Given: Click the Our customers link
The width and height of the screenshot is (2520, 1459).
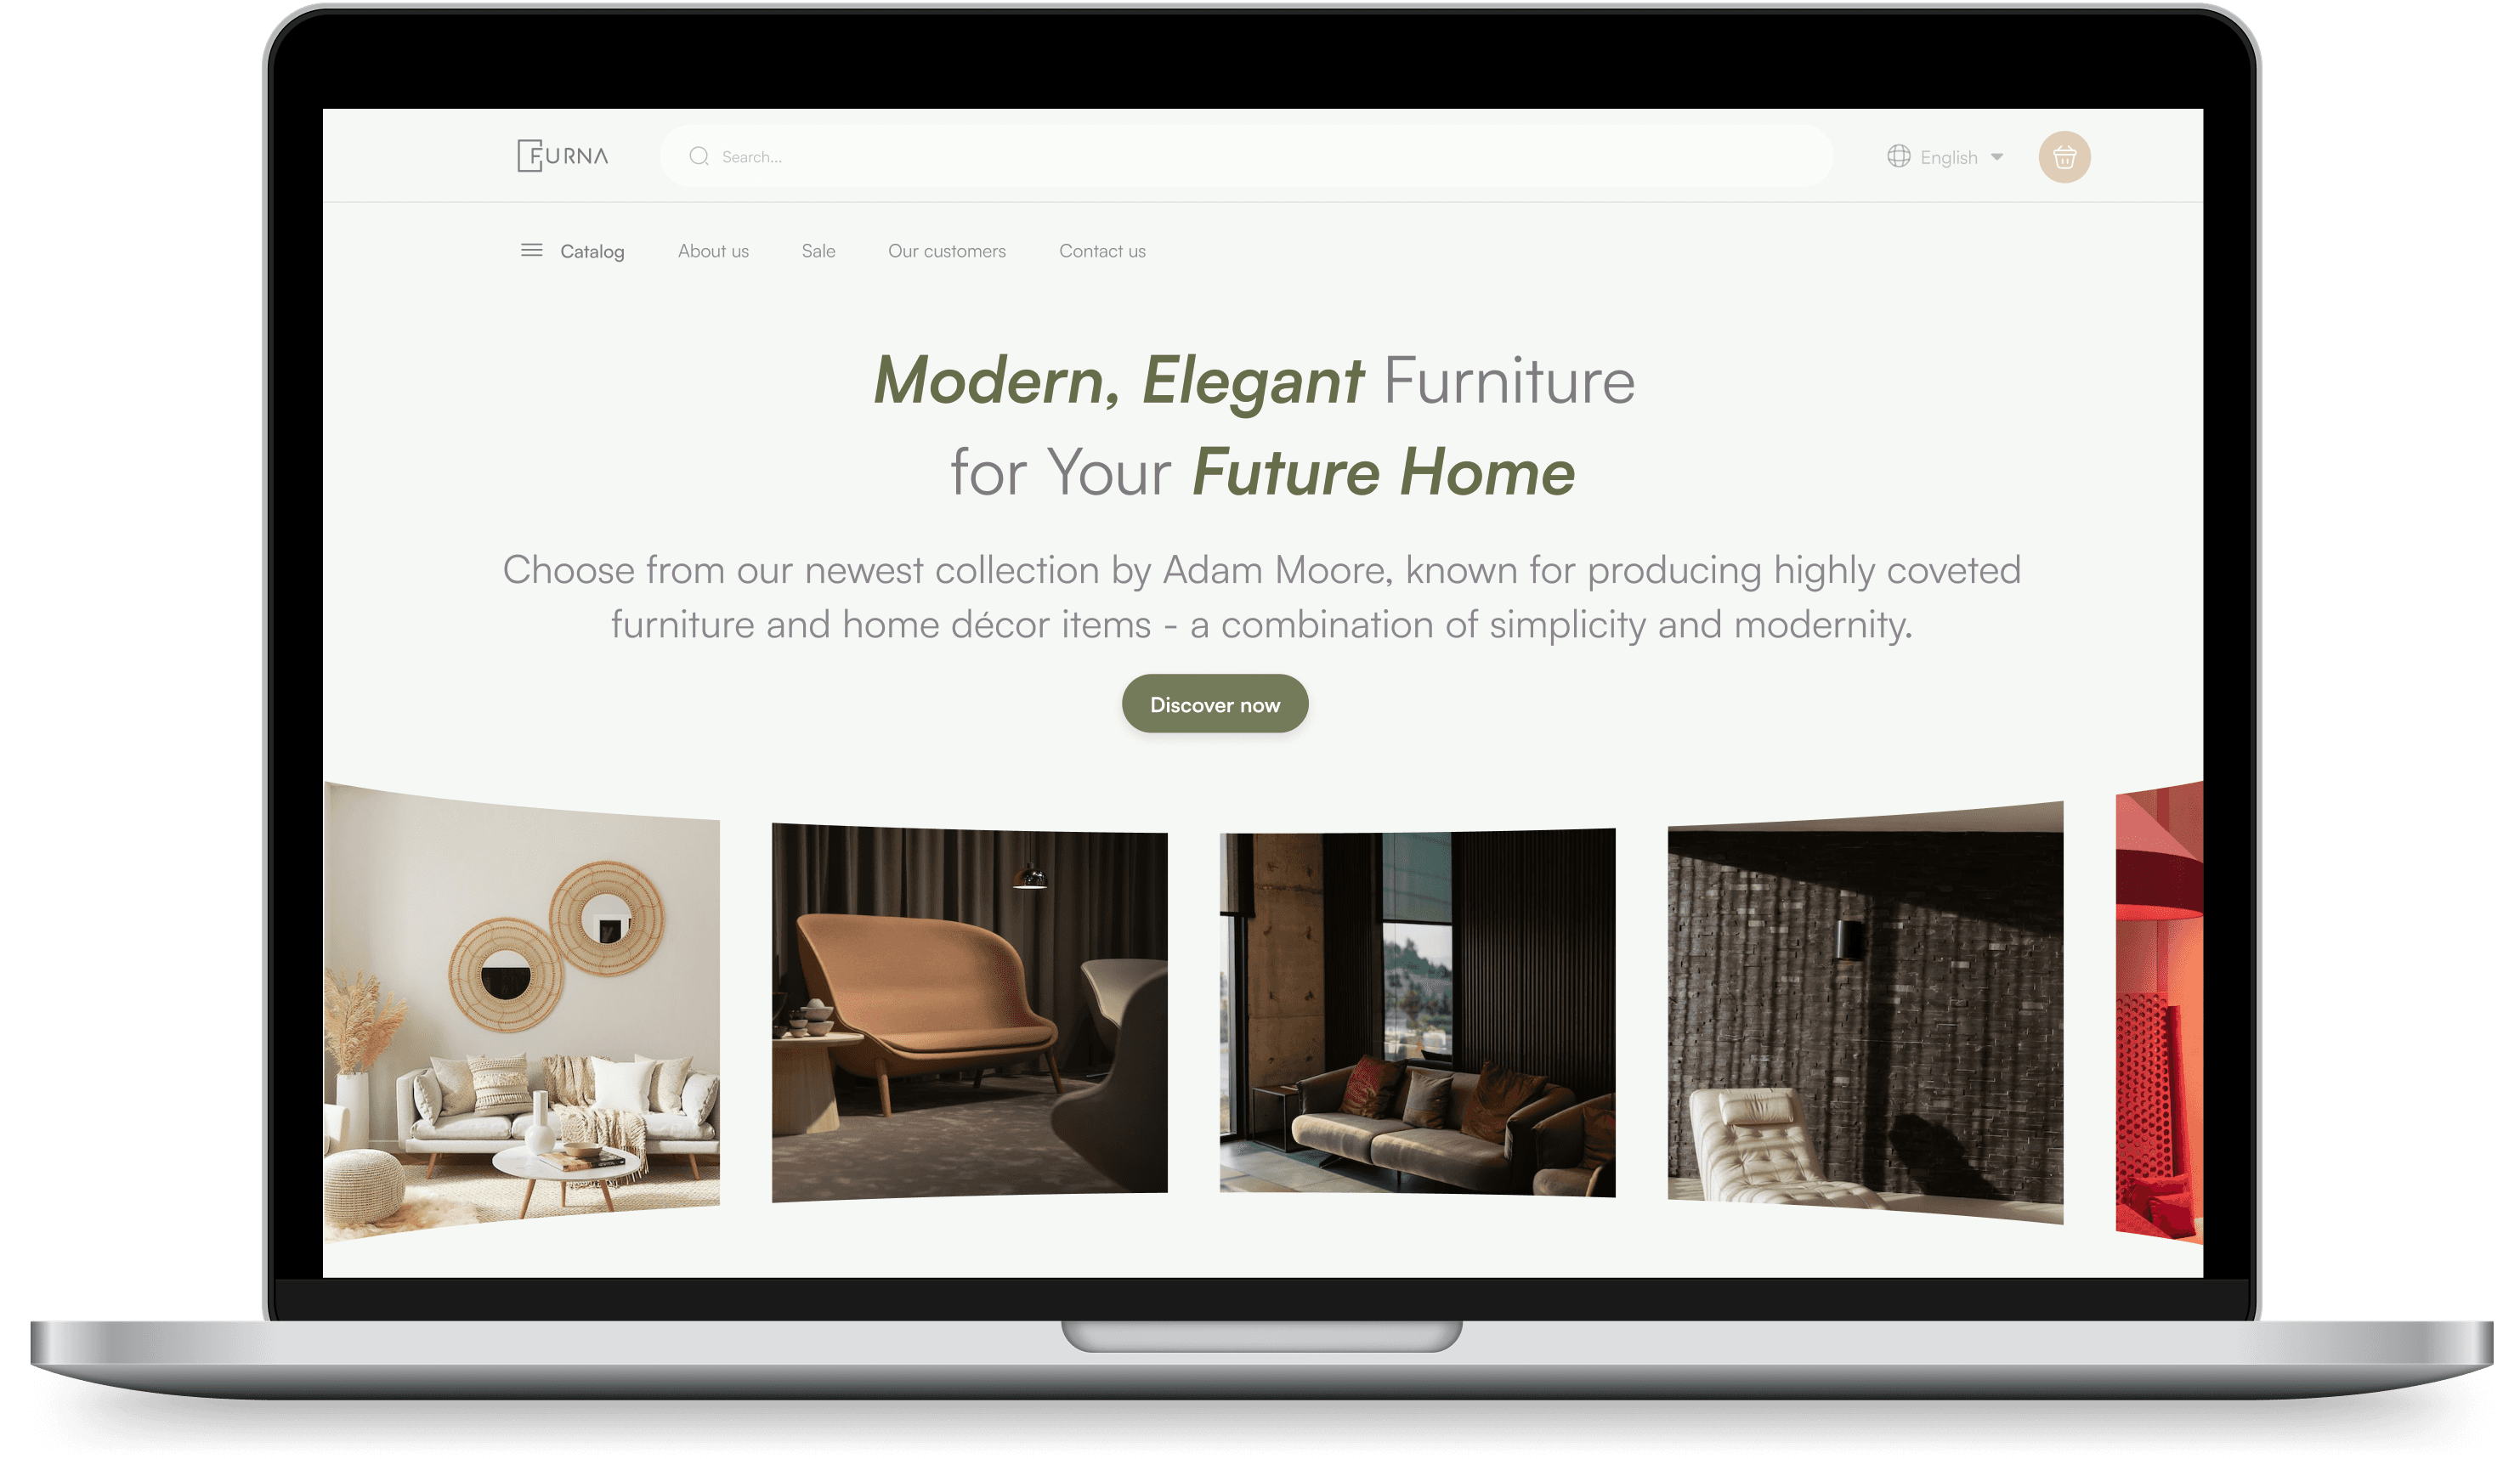Looking at the screenshot, I should coord(947,250).
